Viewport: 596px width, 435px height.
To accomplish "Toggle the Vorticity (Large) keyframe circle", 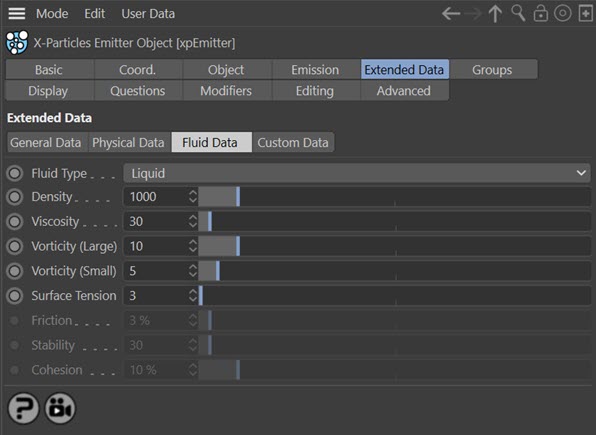I will (15, 246).
